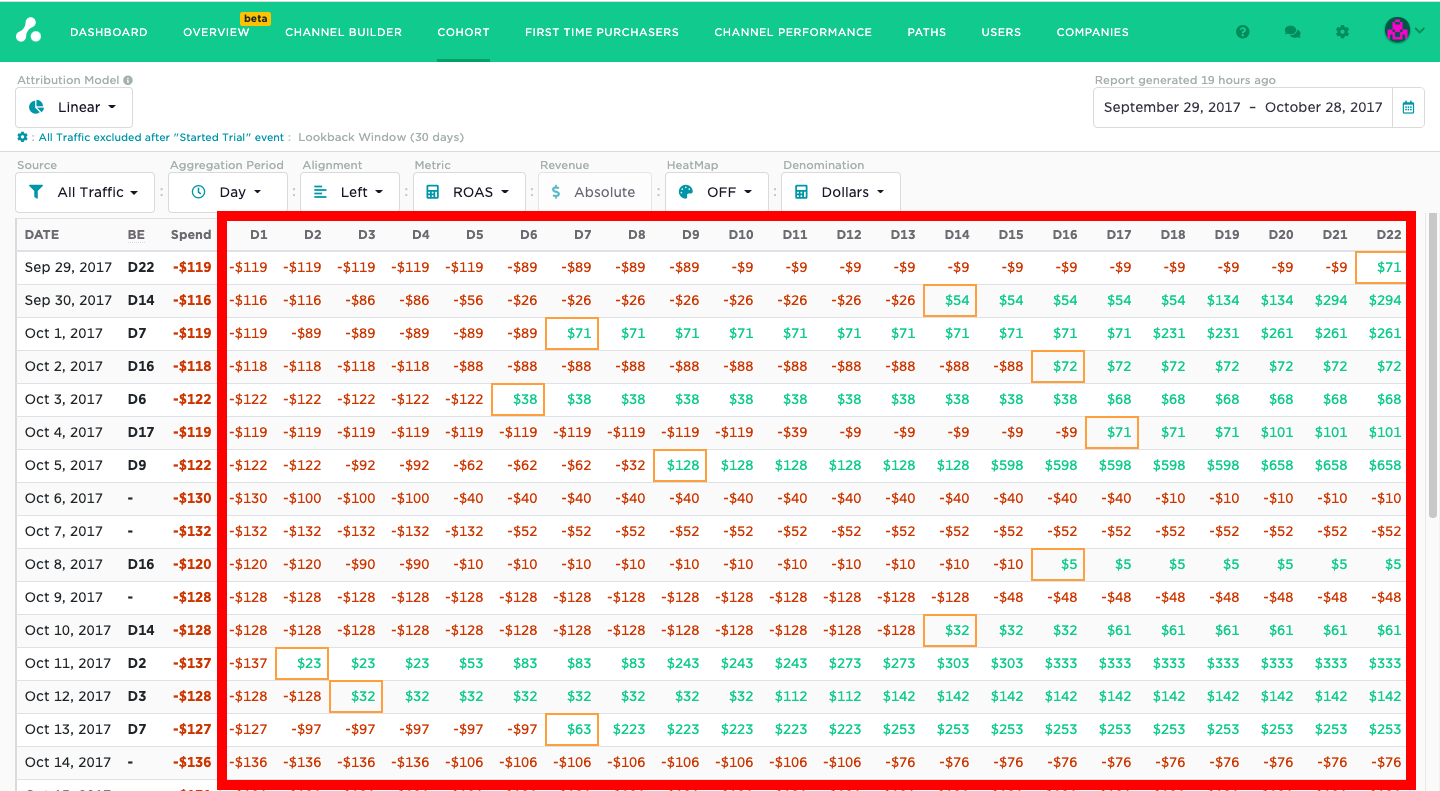Image resolution: width=1440 pixels, height=791 pixels.
Task: Open First Time Purchasers tab
Action: coord(602,32)
